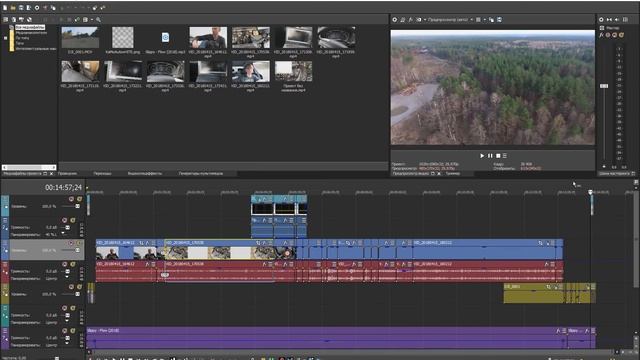The height and width of the screenshot is (360, 640).
Task: Adjust the red audio track volume slider
Action: (x=67, y=271)
